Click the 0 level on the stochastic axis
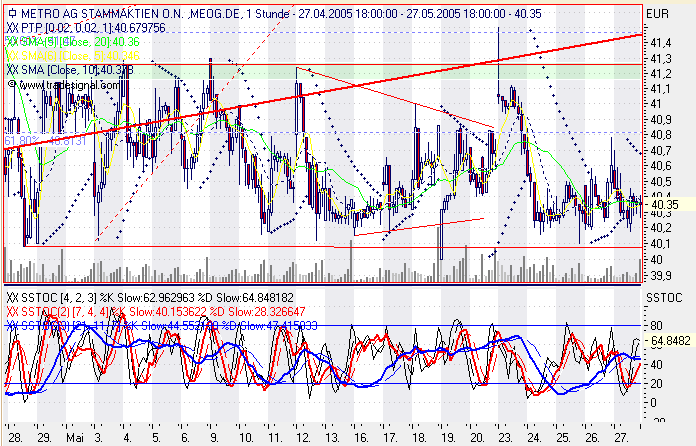Viewport: 696px width, 446px height. [653, 403]
